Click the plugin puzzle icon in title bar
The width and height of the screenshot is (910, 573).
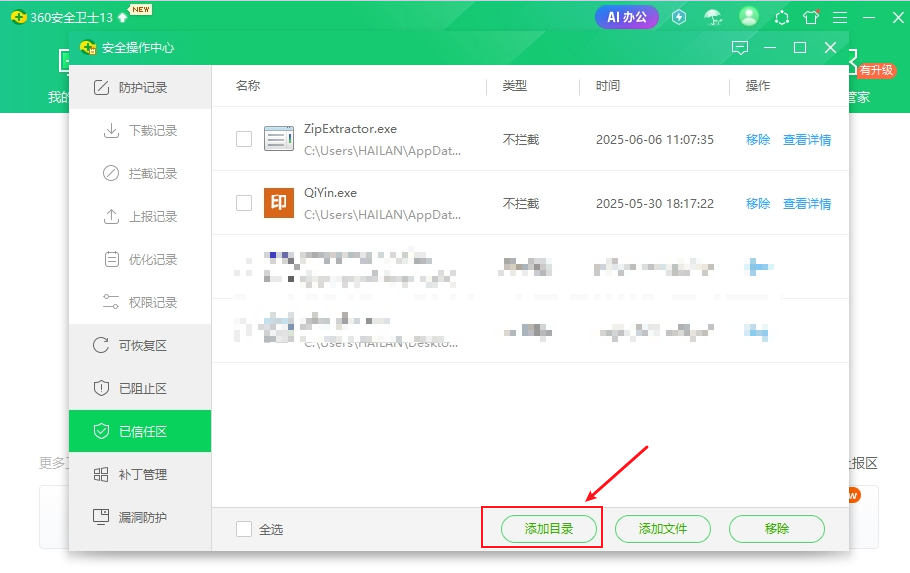782,18
